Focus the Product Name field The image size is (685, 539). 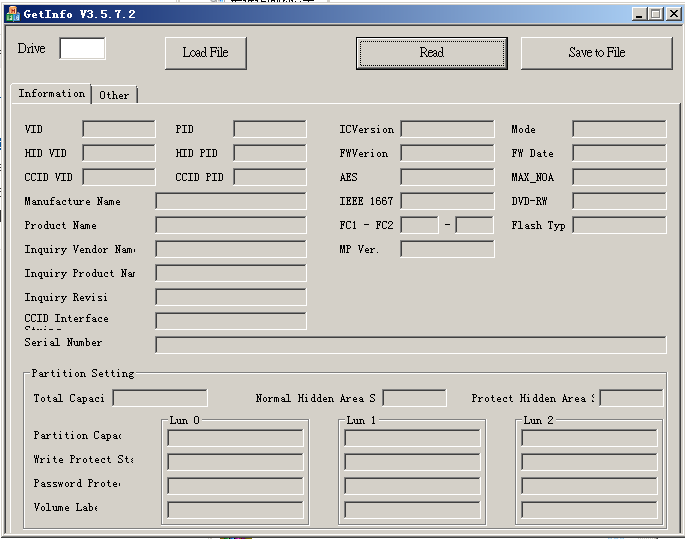[x=231, y=225]
